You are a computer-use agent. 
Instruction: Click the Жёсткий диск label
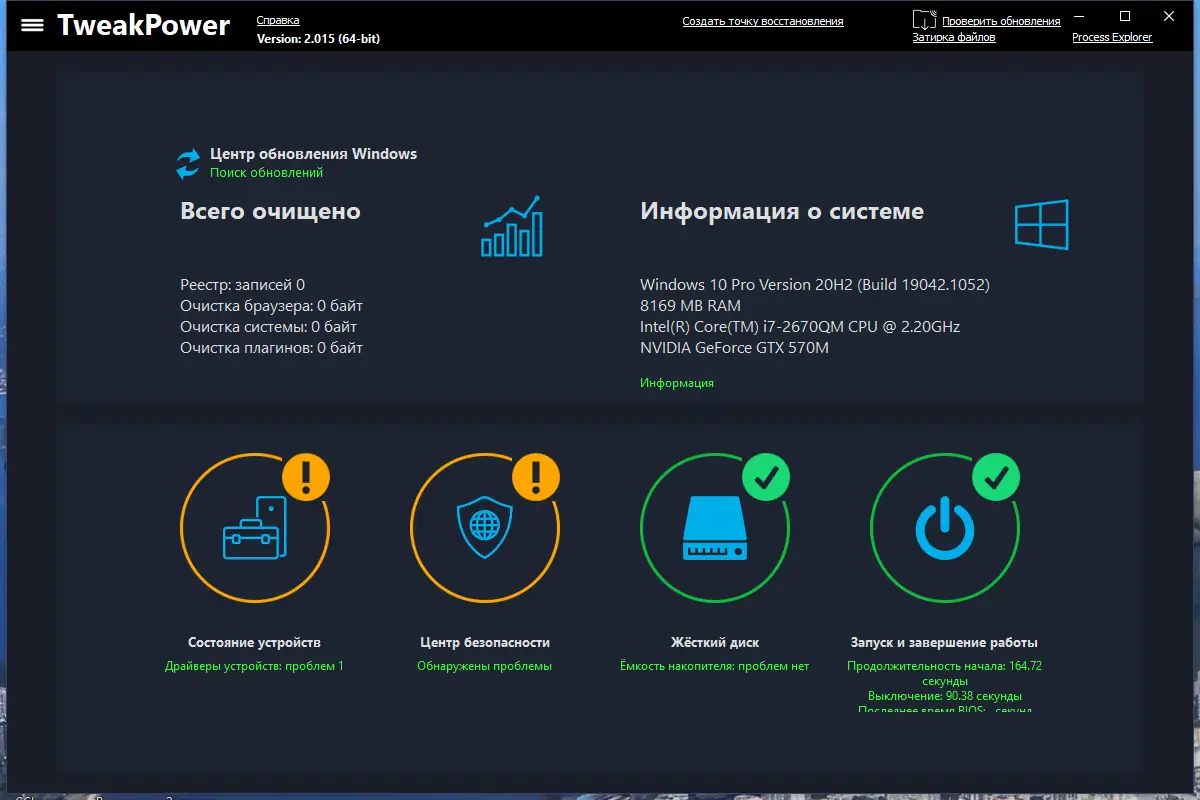point(714,643)
